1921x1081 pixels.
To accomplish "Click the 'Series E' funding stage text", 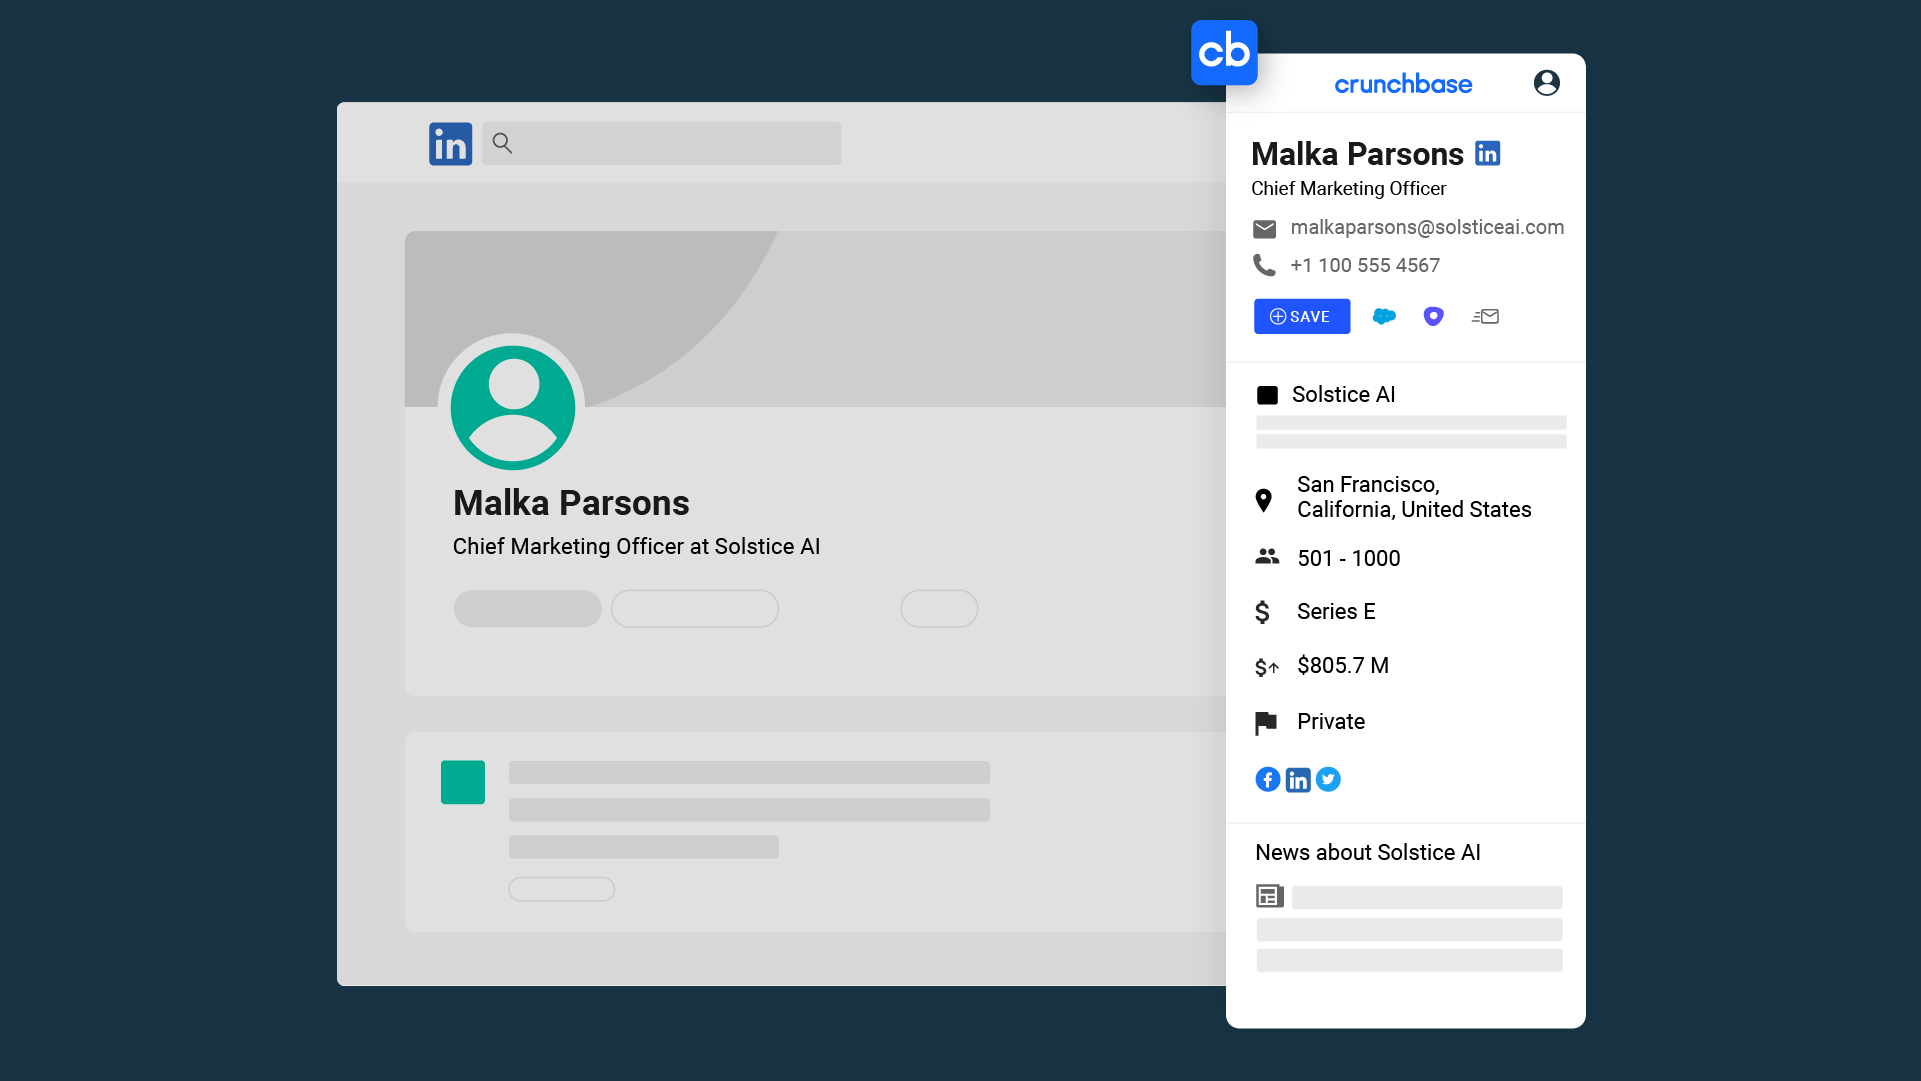I will tap(1336, 611).
